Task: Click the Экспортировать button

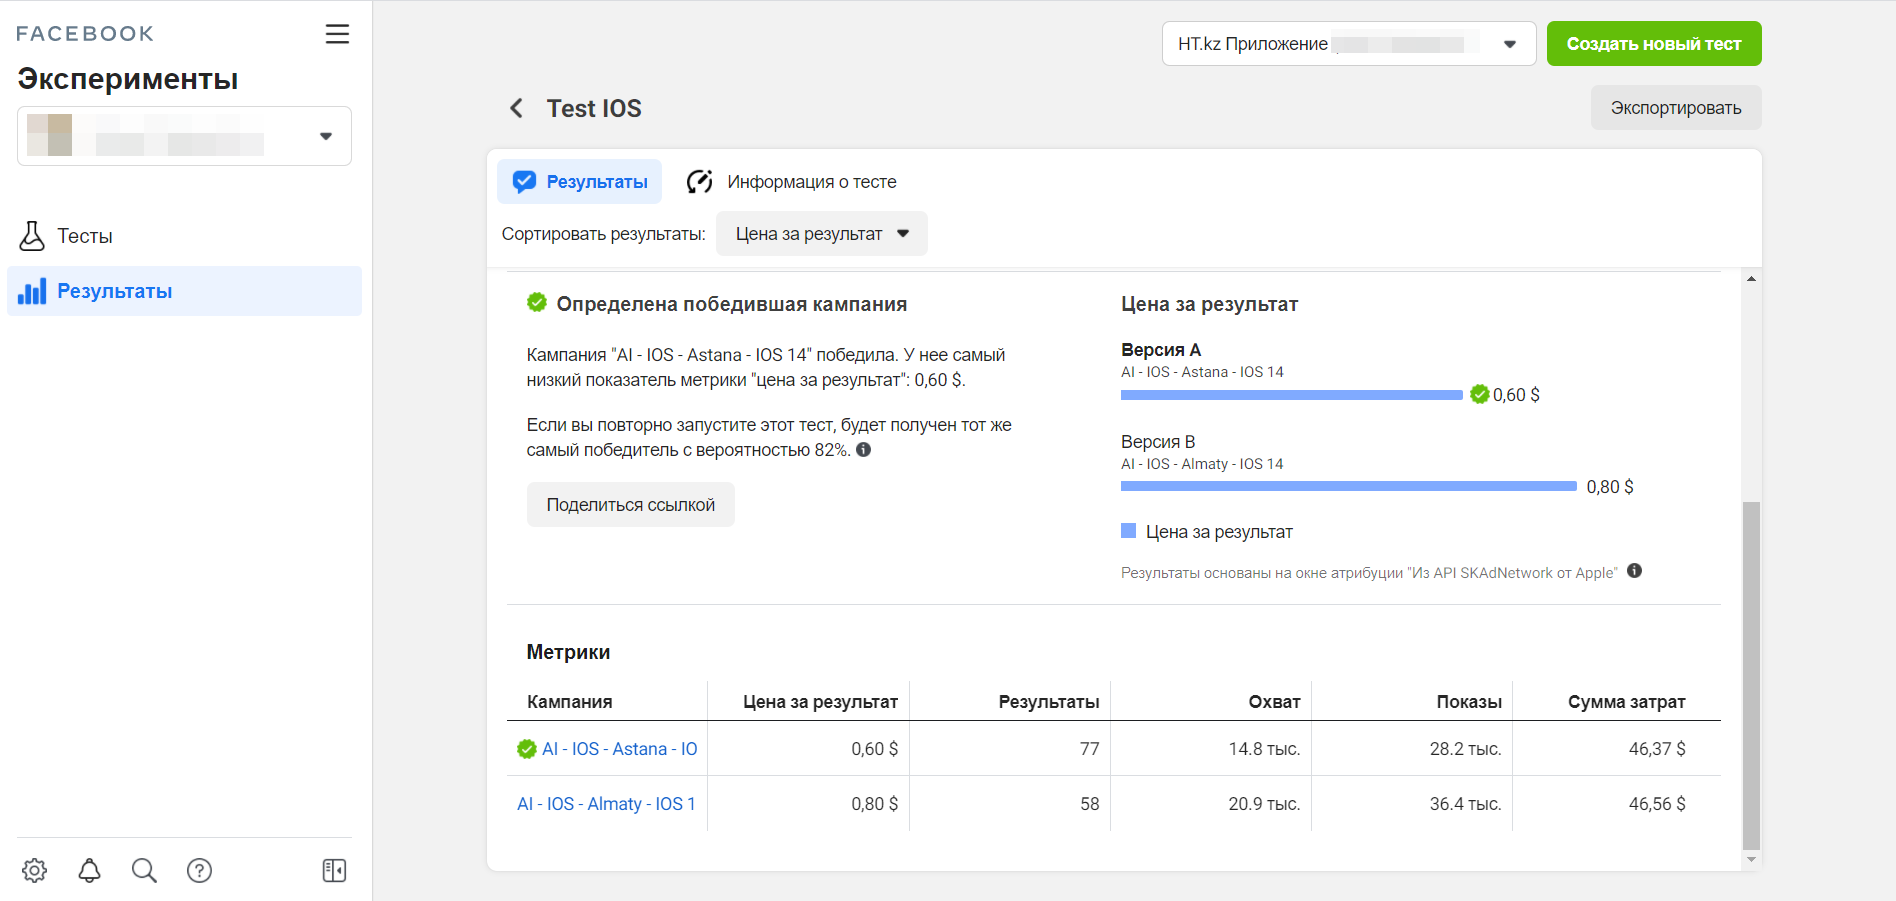Action: coord(1675,108)
